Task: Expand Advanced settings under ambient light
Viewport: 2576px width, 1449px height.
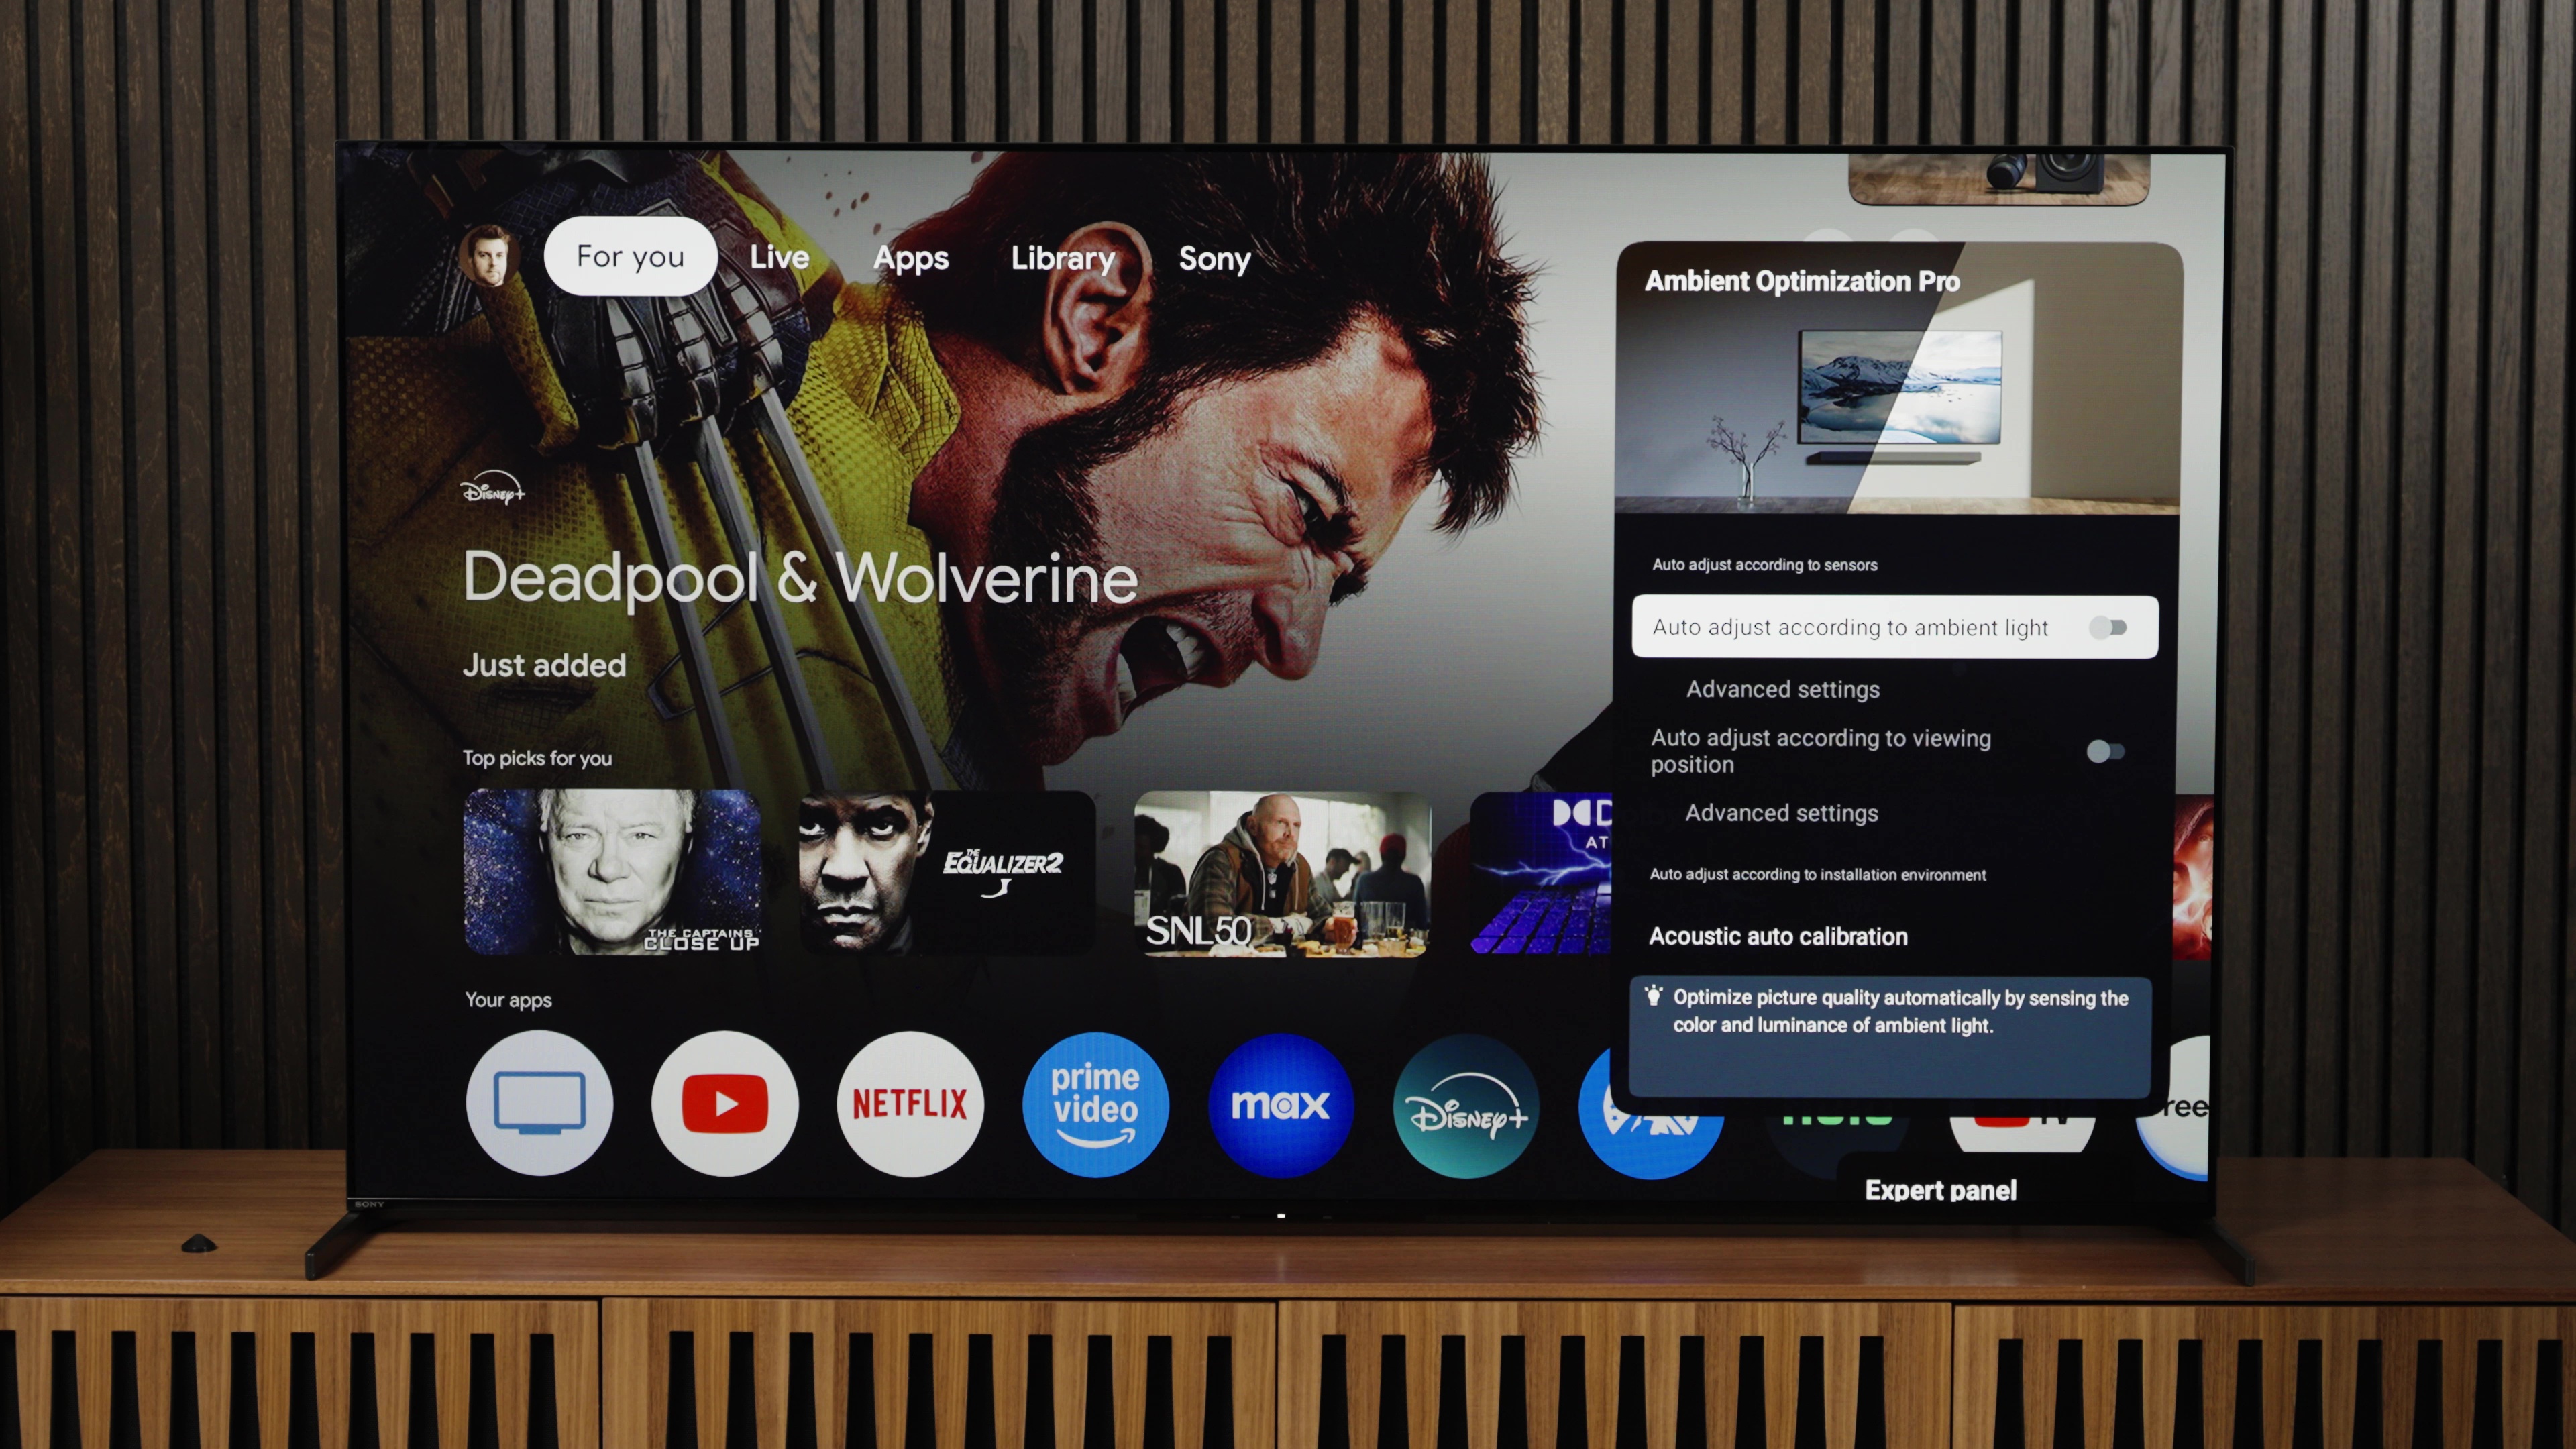Action: (x=1780, y=688)
